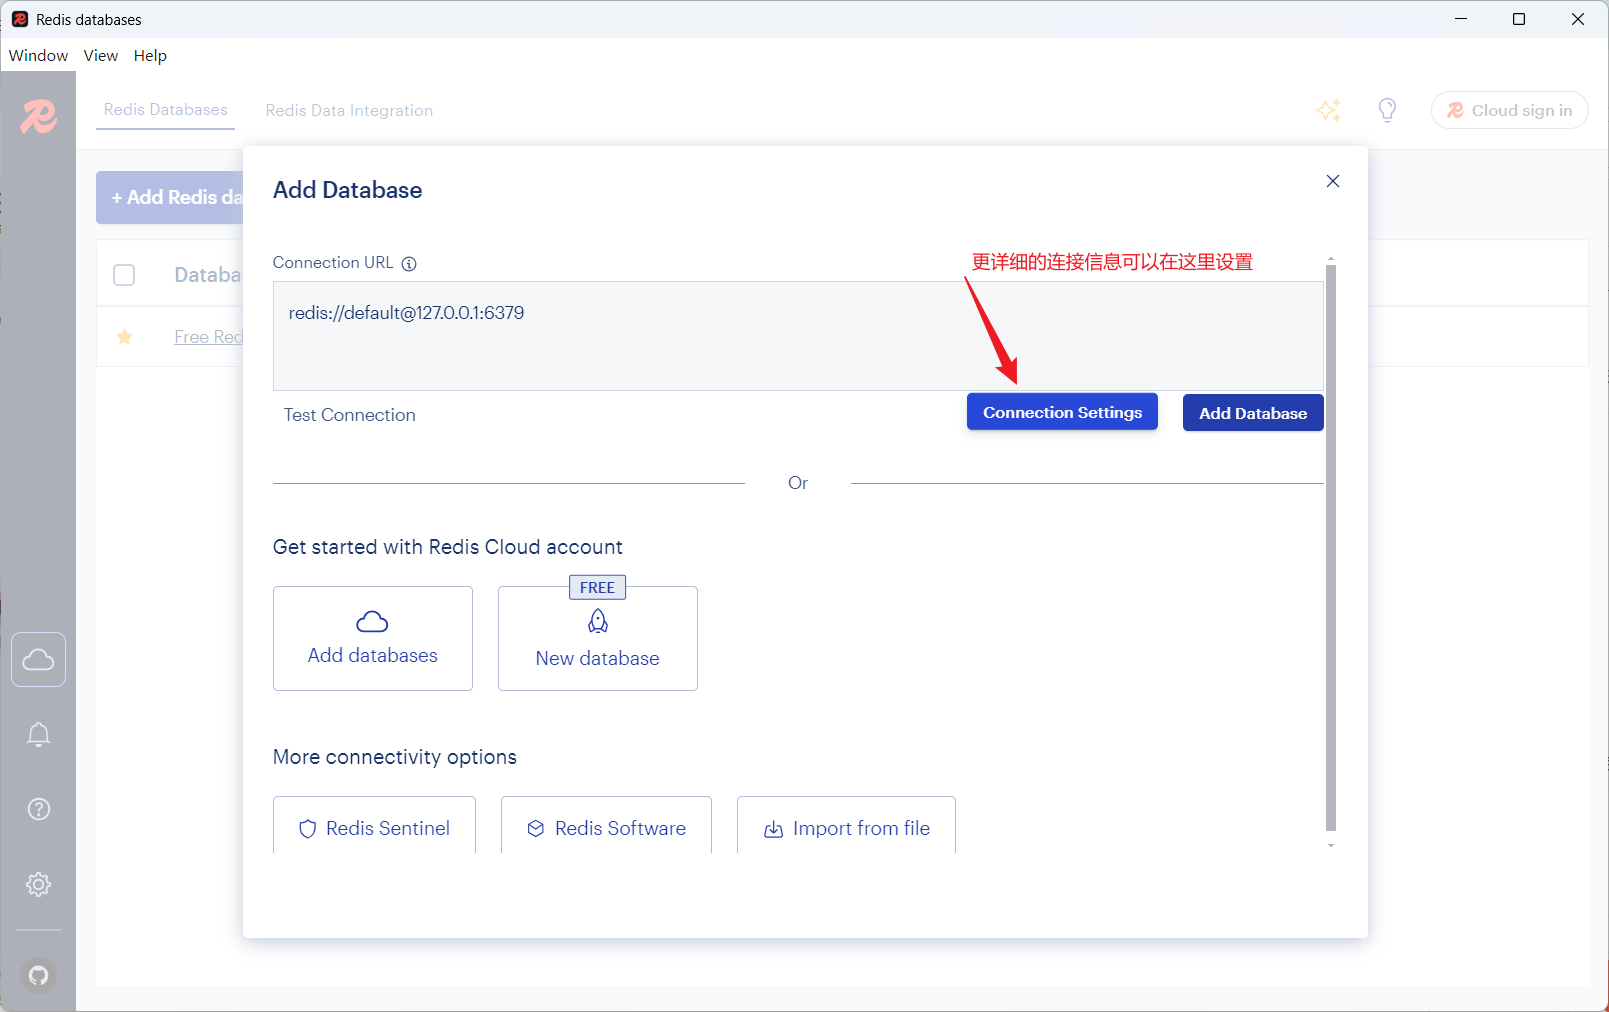
Task: Open the View menu
Action: tap(101, 56)
